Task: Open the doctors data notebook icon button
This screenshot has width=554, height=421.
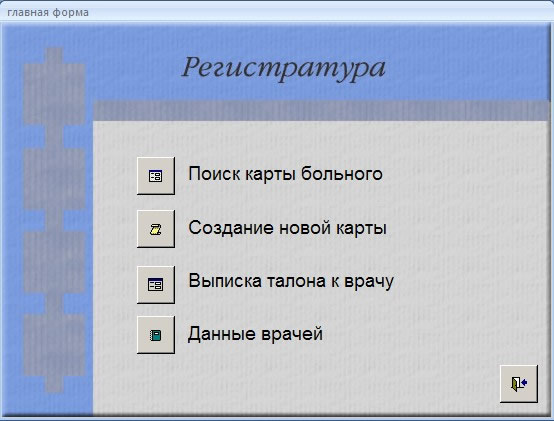Action: tap(156, 335)
